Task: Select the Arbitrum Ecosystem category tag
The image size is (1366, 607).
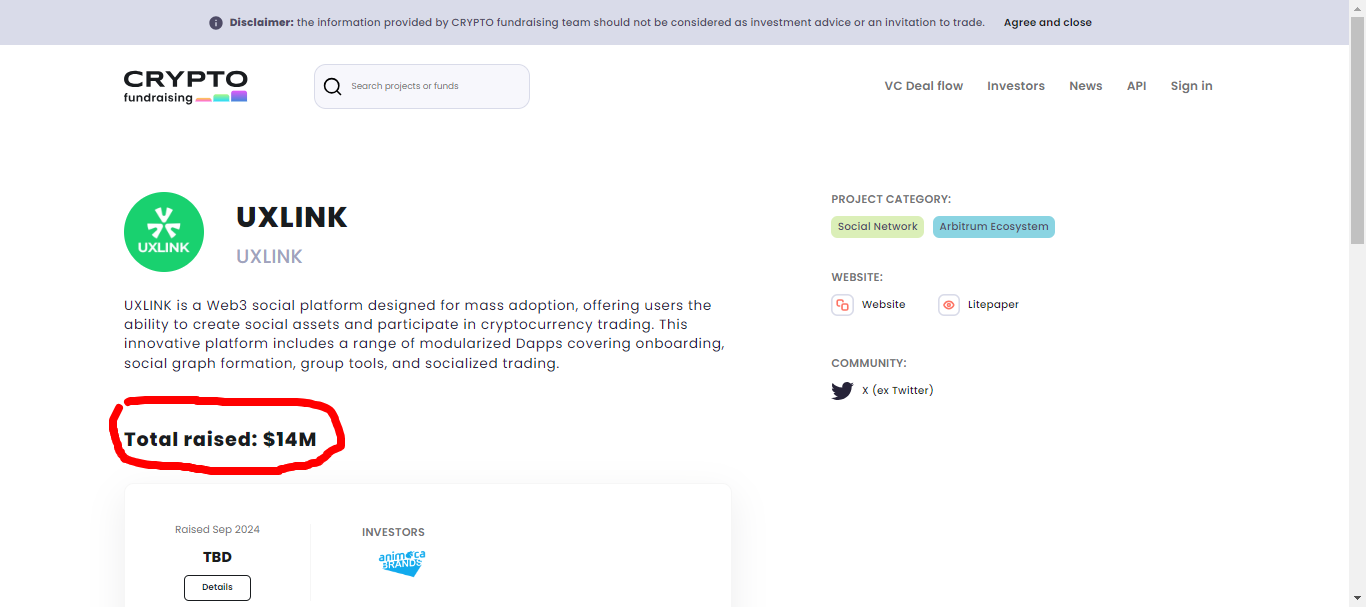Action: click(993, 227)
